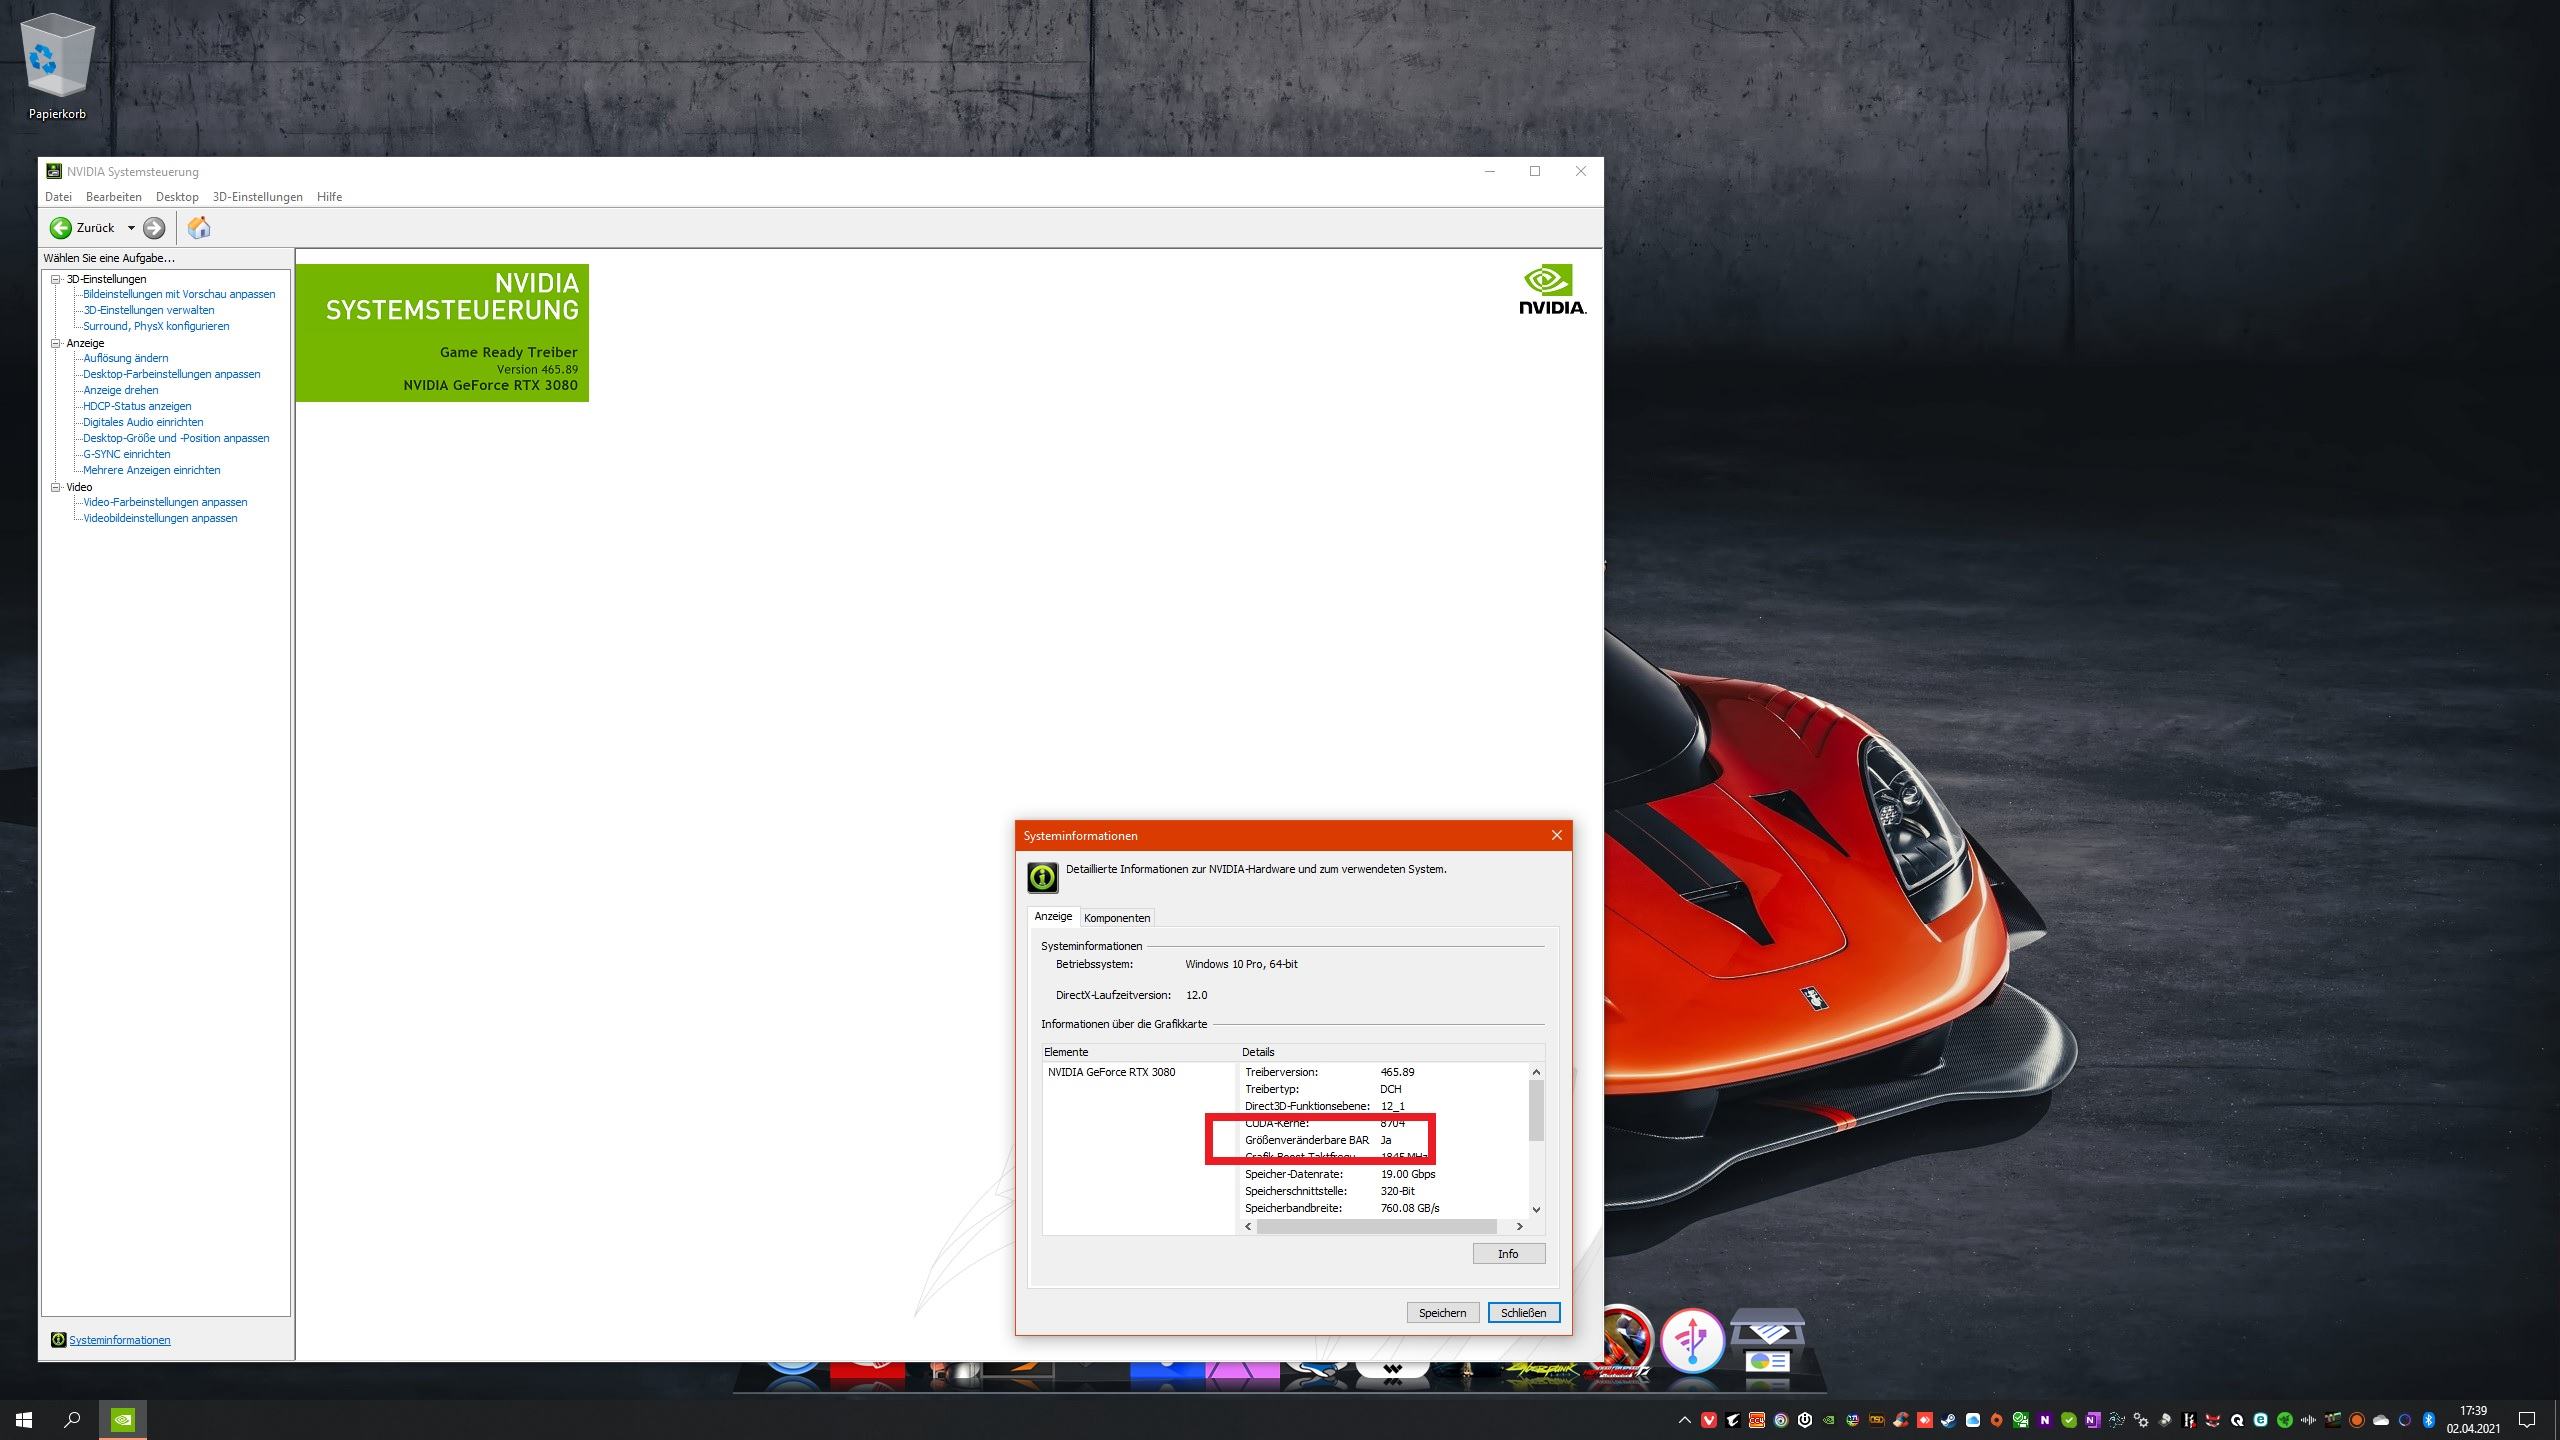Viewport: 2560px width, 1440px height.
Task: Click the Systeminformationen icon in bottom-left corner
Action: (x=58, y=1340)
